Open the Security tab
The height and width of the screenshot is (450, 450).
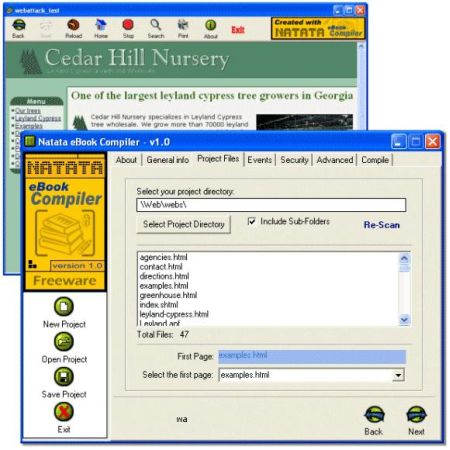click(x=294, y=160)
